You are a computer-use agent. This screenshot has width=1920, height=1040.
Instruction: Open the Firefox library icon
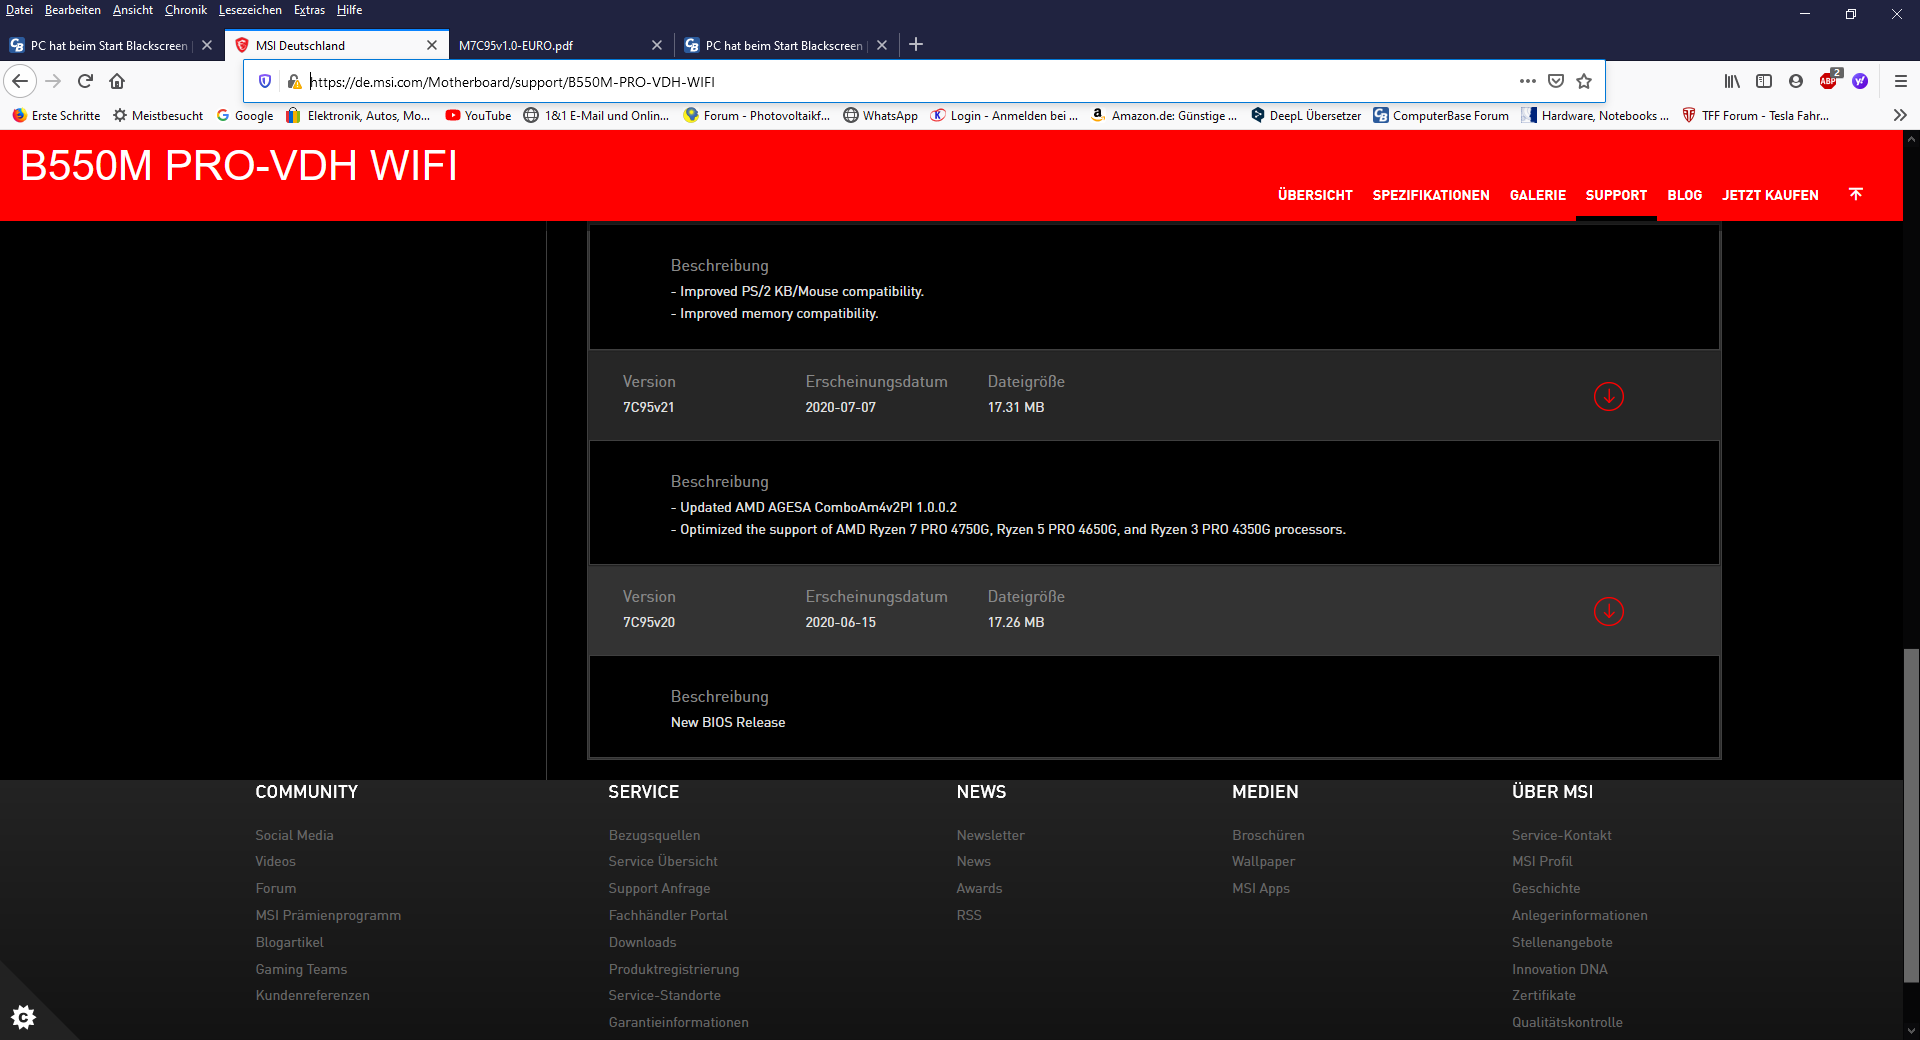point(1732,81)
